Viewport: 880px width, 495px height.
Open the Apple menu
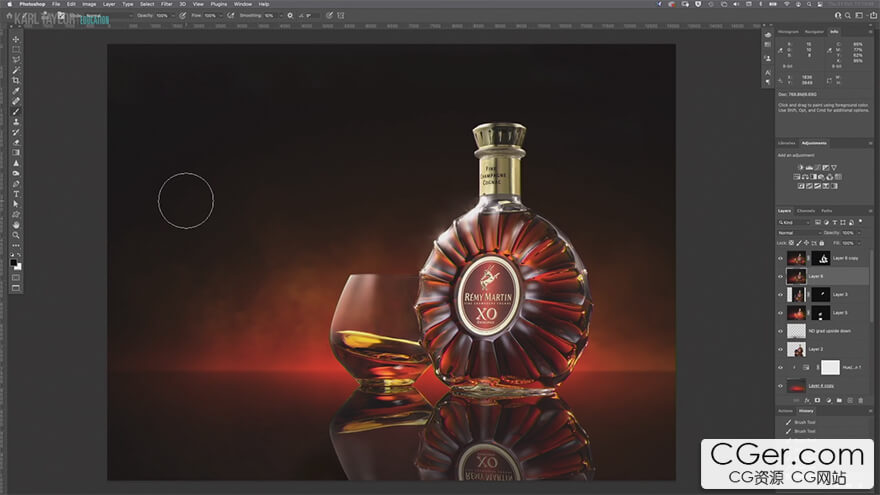tap(8, 4)
